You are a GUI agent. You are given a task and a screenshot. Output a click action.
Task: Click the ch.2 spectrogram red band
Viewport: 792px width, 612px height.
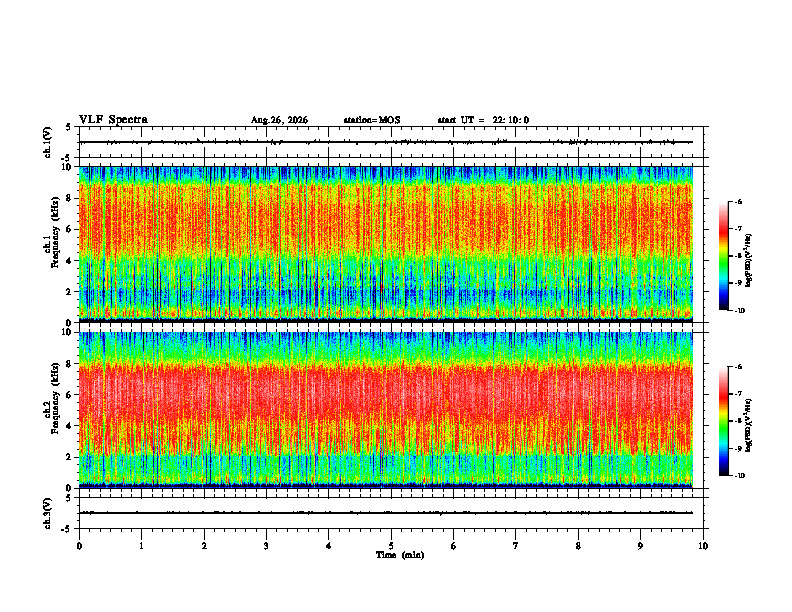coord(386,409)
